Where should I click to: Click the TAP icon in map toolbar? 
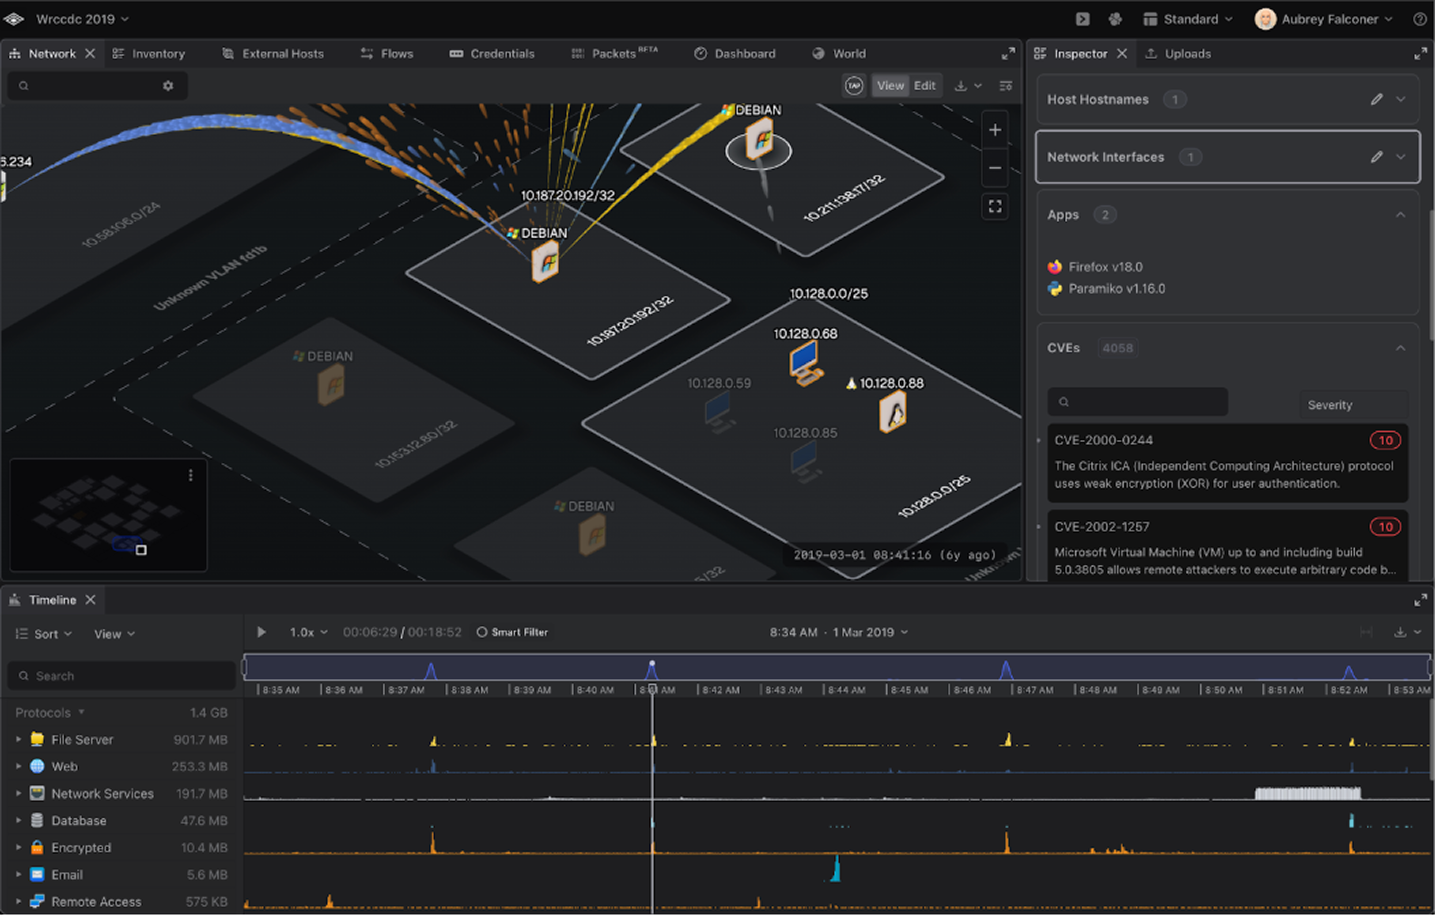coord(853,86)
